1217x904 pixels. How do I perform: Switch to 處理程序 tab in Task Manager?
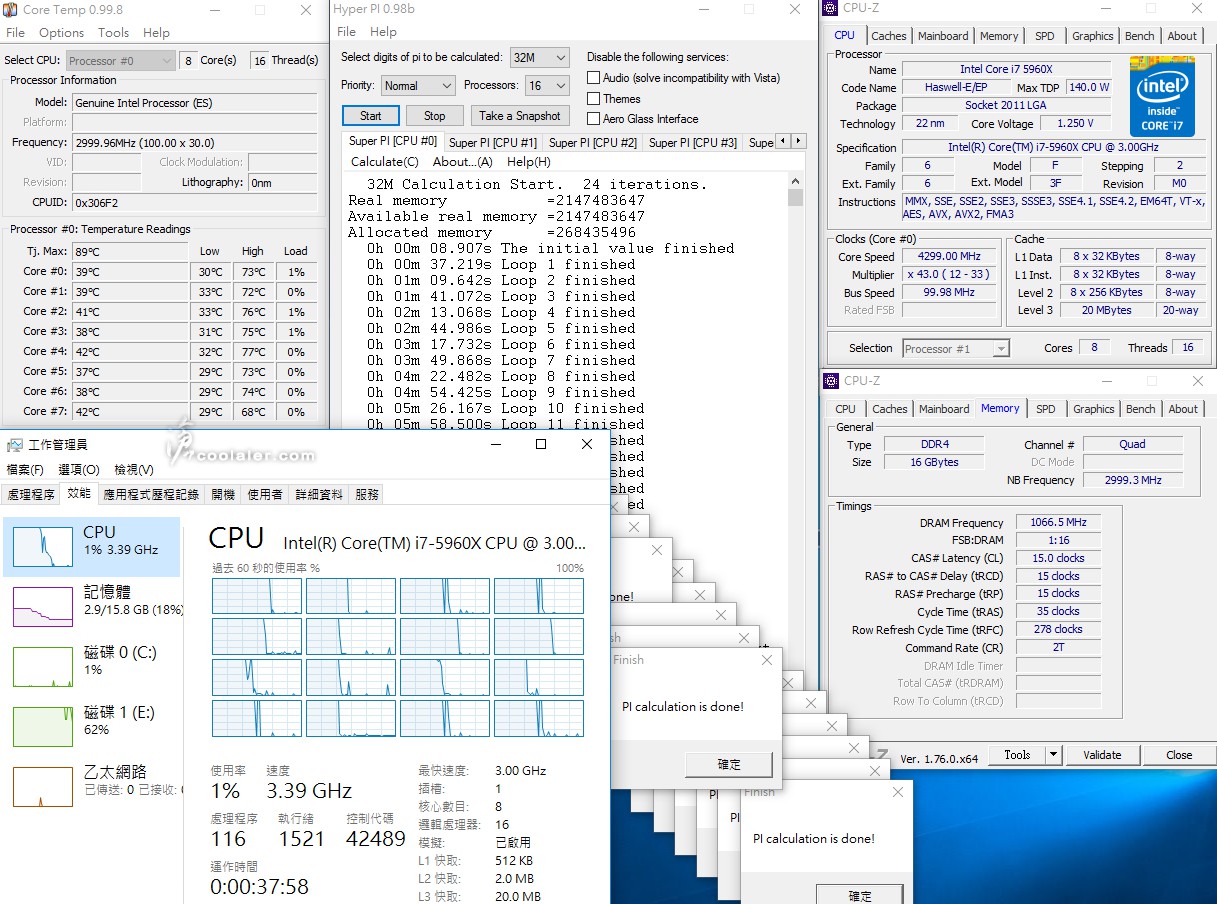click(31, 494)
